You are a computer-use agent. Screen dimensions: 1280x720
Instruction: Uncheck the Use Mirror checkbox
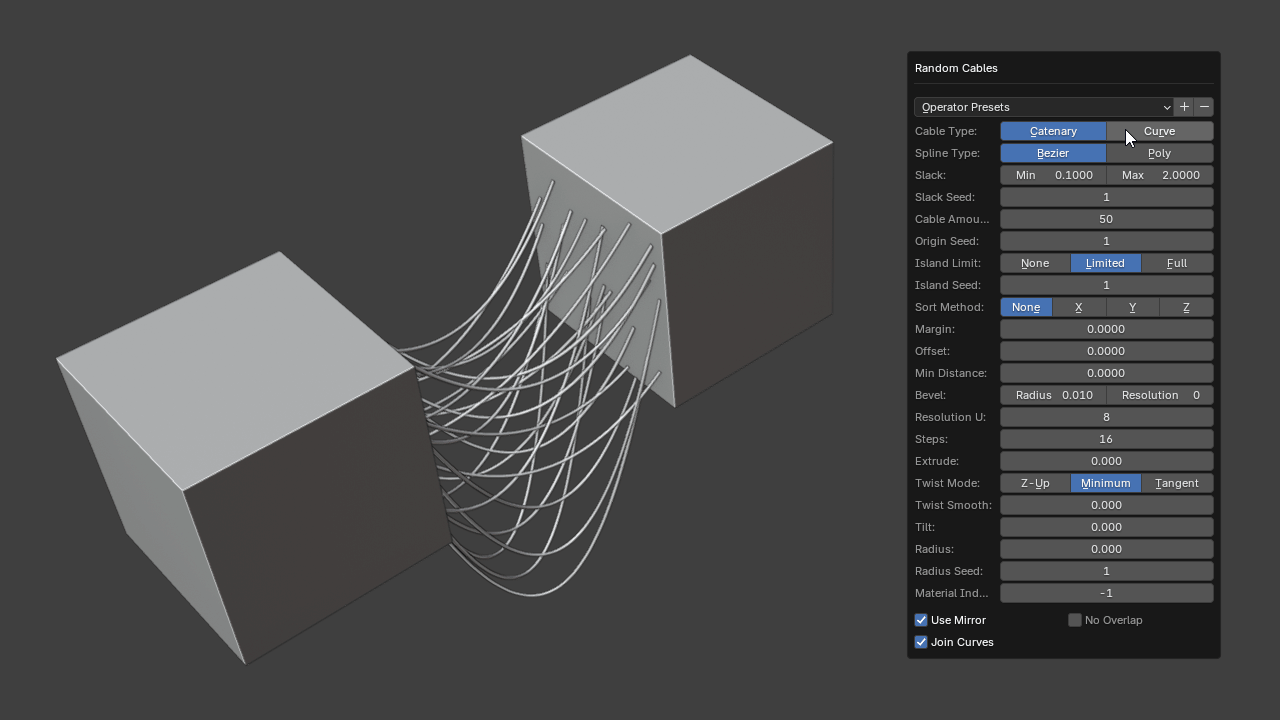pos(921,620)
